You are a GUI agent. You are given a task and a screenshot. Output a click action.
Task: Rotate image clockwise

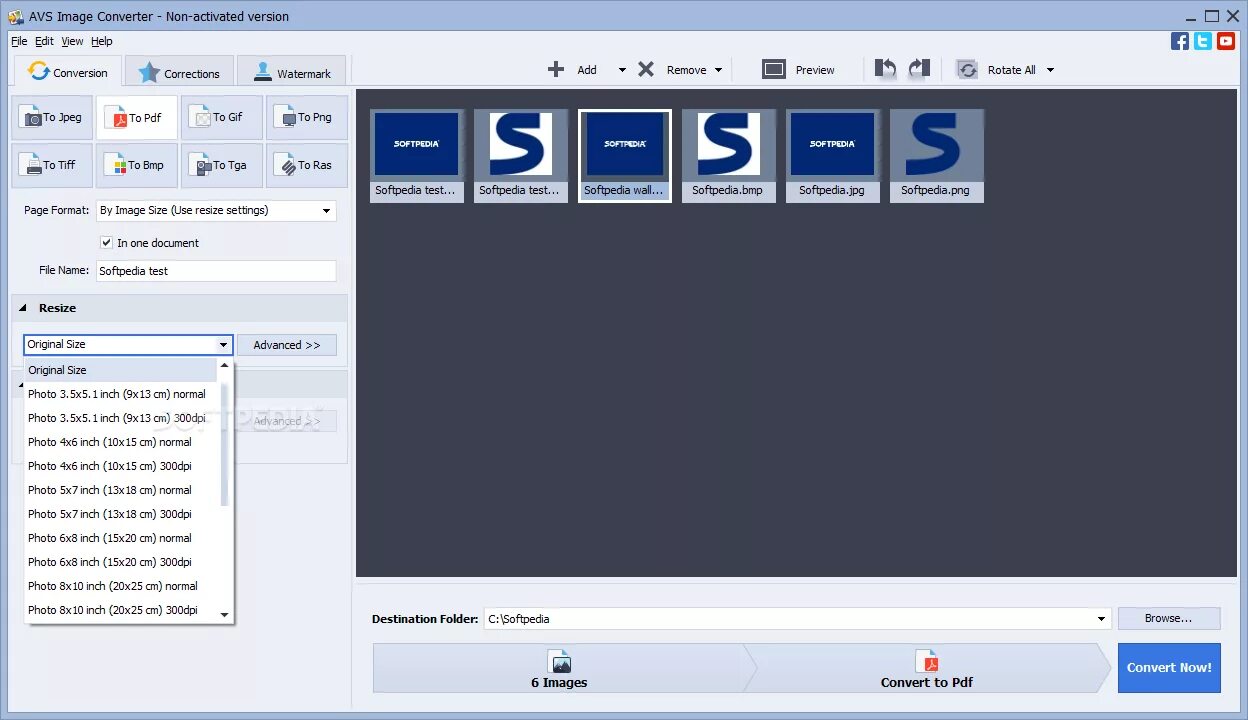[919, 68]
